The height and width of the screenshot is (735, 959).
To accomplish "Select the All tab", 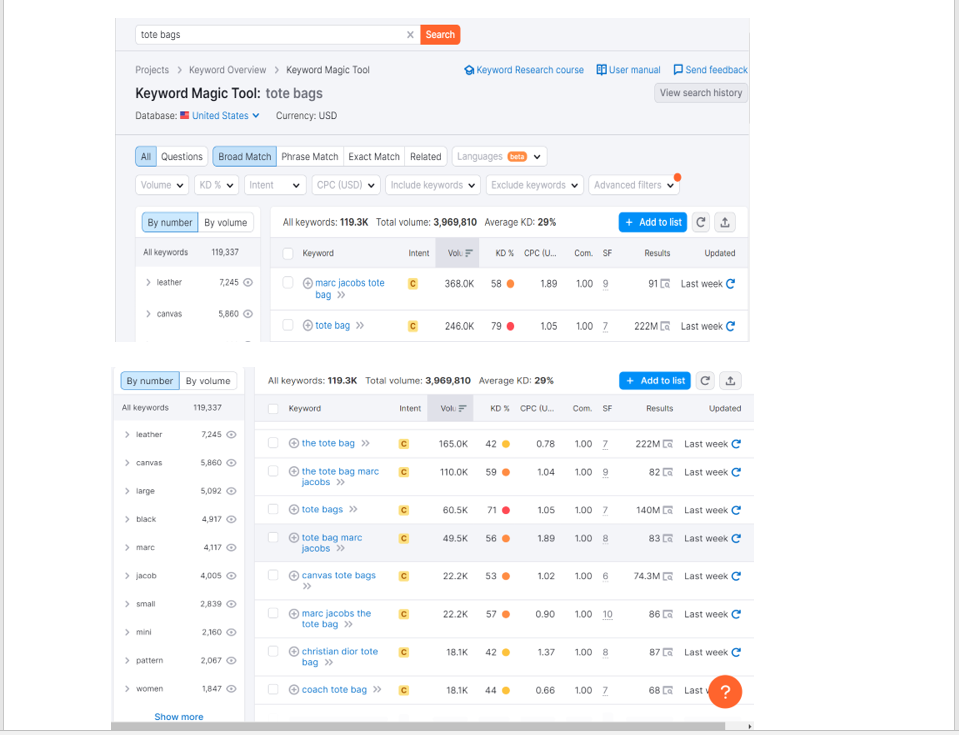I will coord(146,157).
